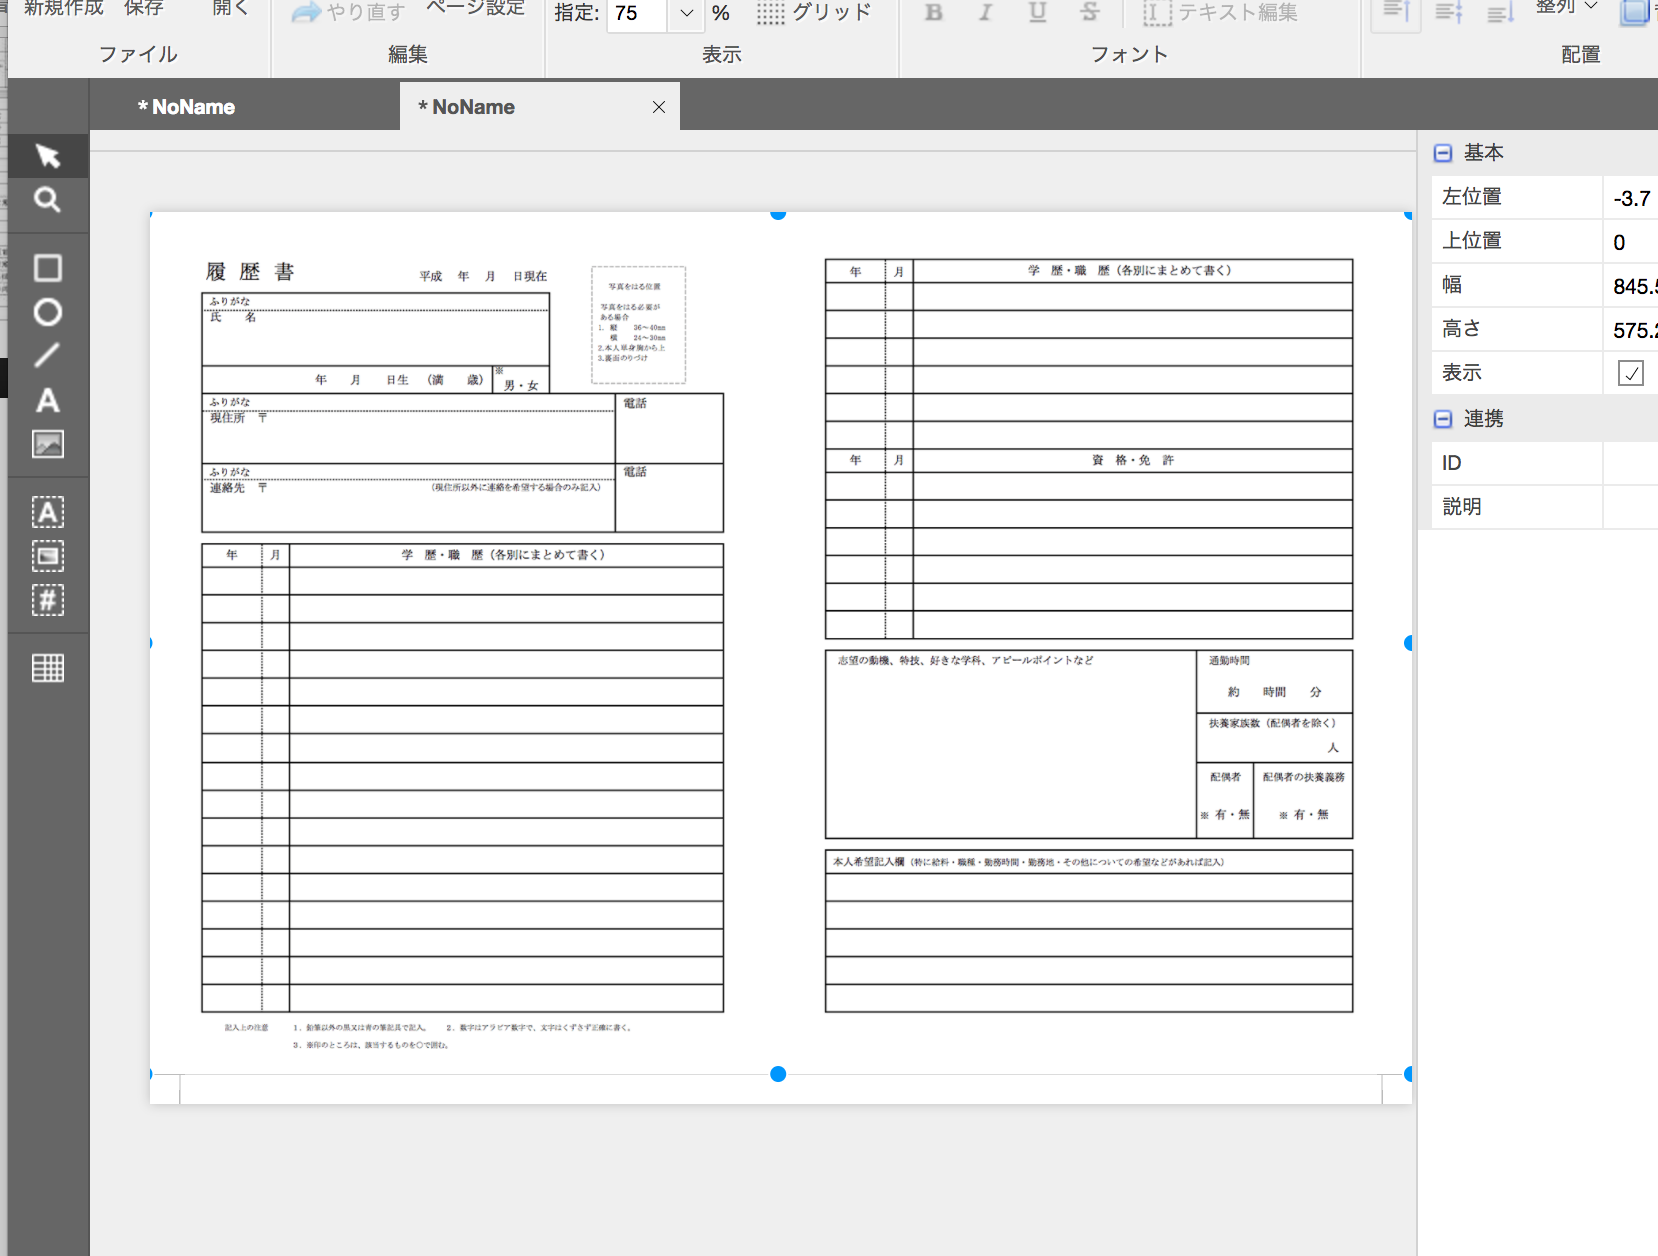Screen dimensions: 1658x1256
Task: Toggle underline font style
Action: click(x=1037, y=12)
